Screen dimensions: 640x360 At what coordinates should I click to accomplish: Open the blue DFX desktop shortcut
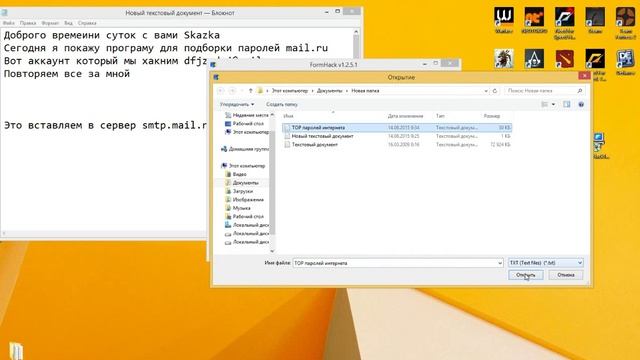pos(625,59)
